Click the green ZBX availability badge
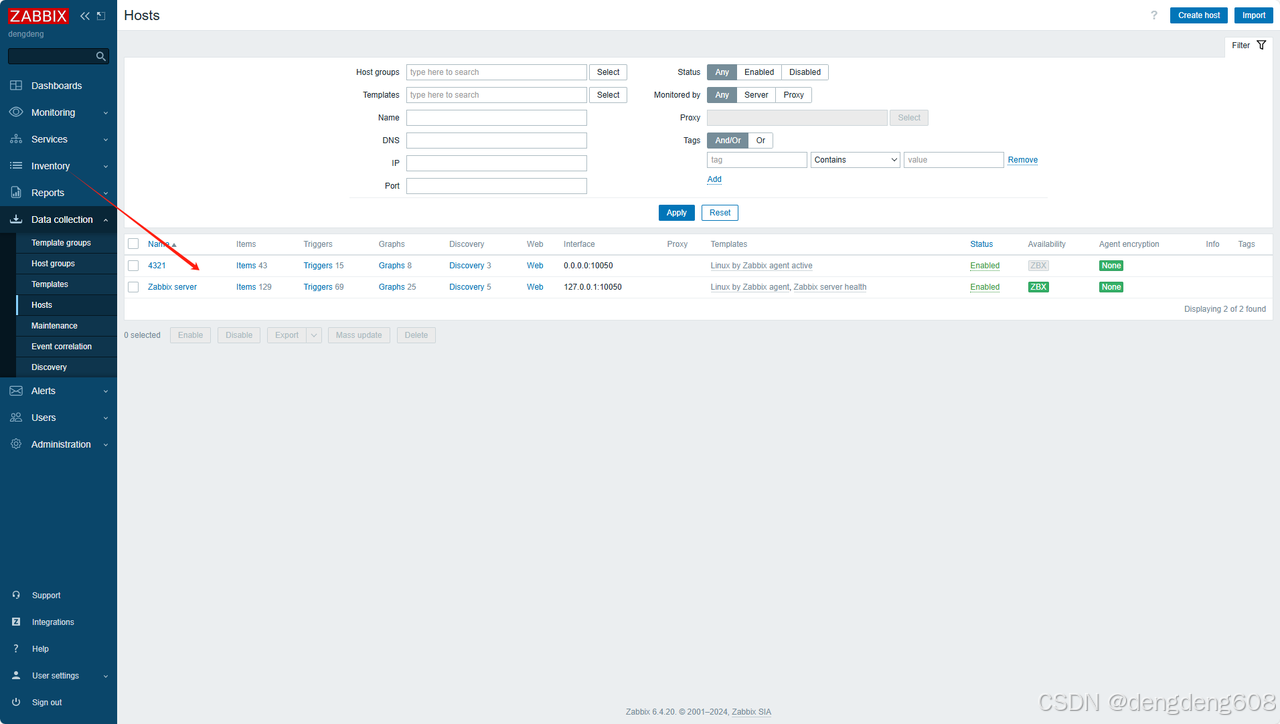 click(1039, 287)
